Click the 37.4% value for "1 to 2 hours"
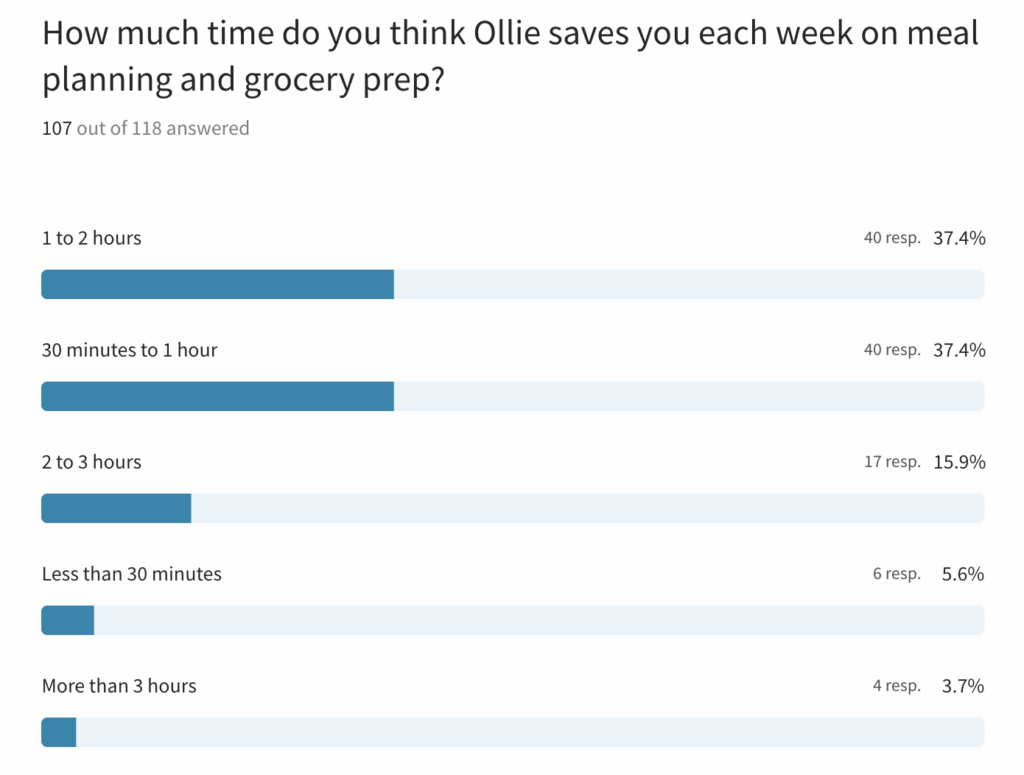 click(x=959, y=238)
